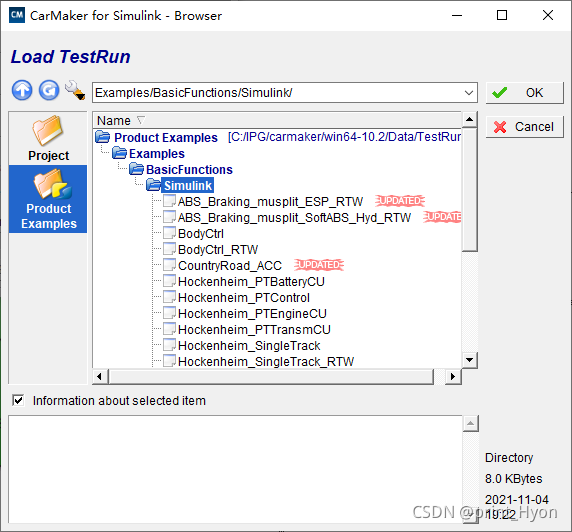Open the wrench tools icon
Image resolution: width=572 pixels, height=532 pixels.
pos(75,90)
